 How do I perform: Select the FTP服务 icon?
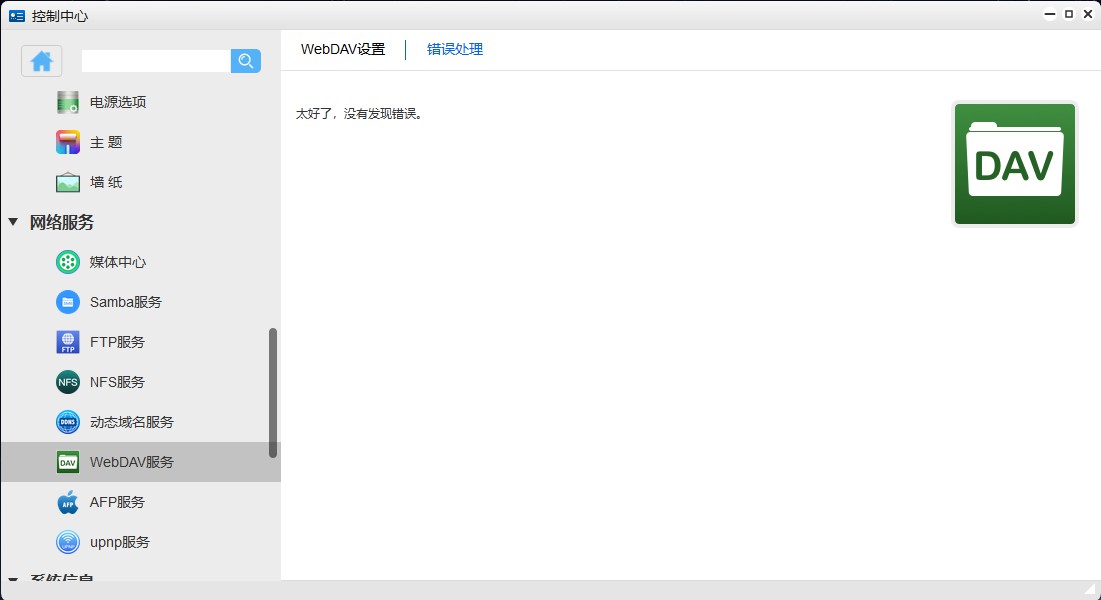(x=68, y=342)
